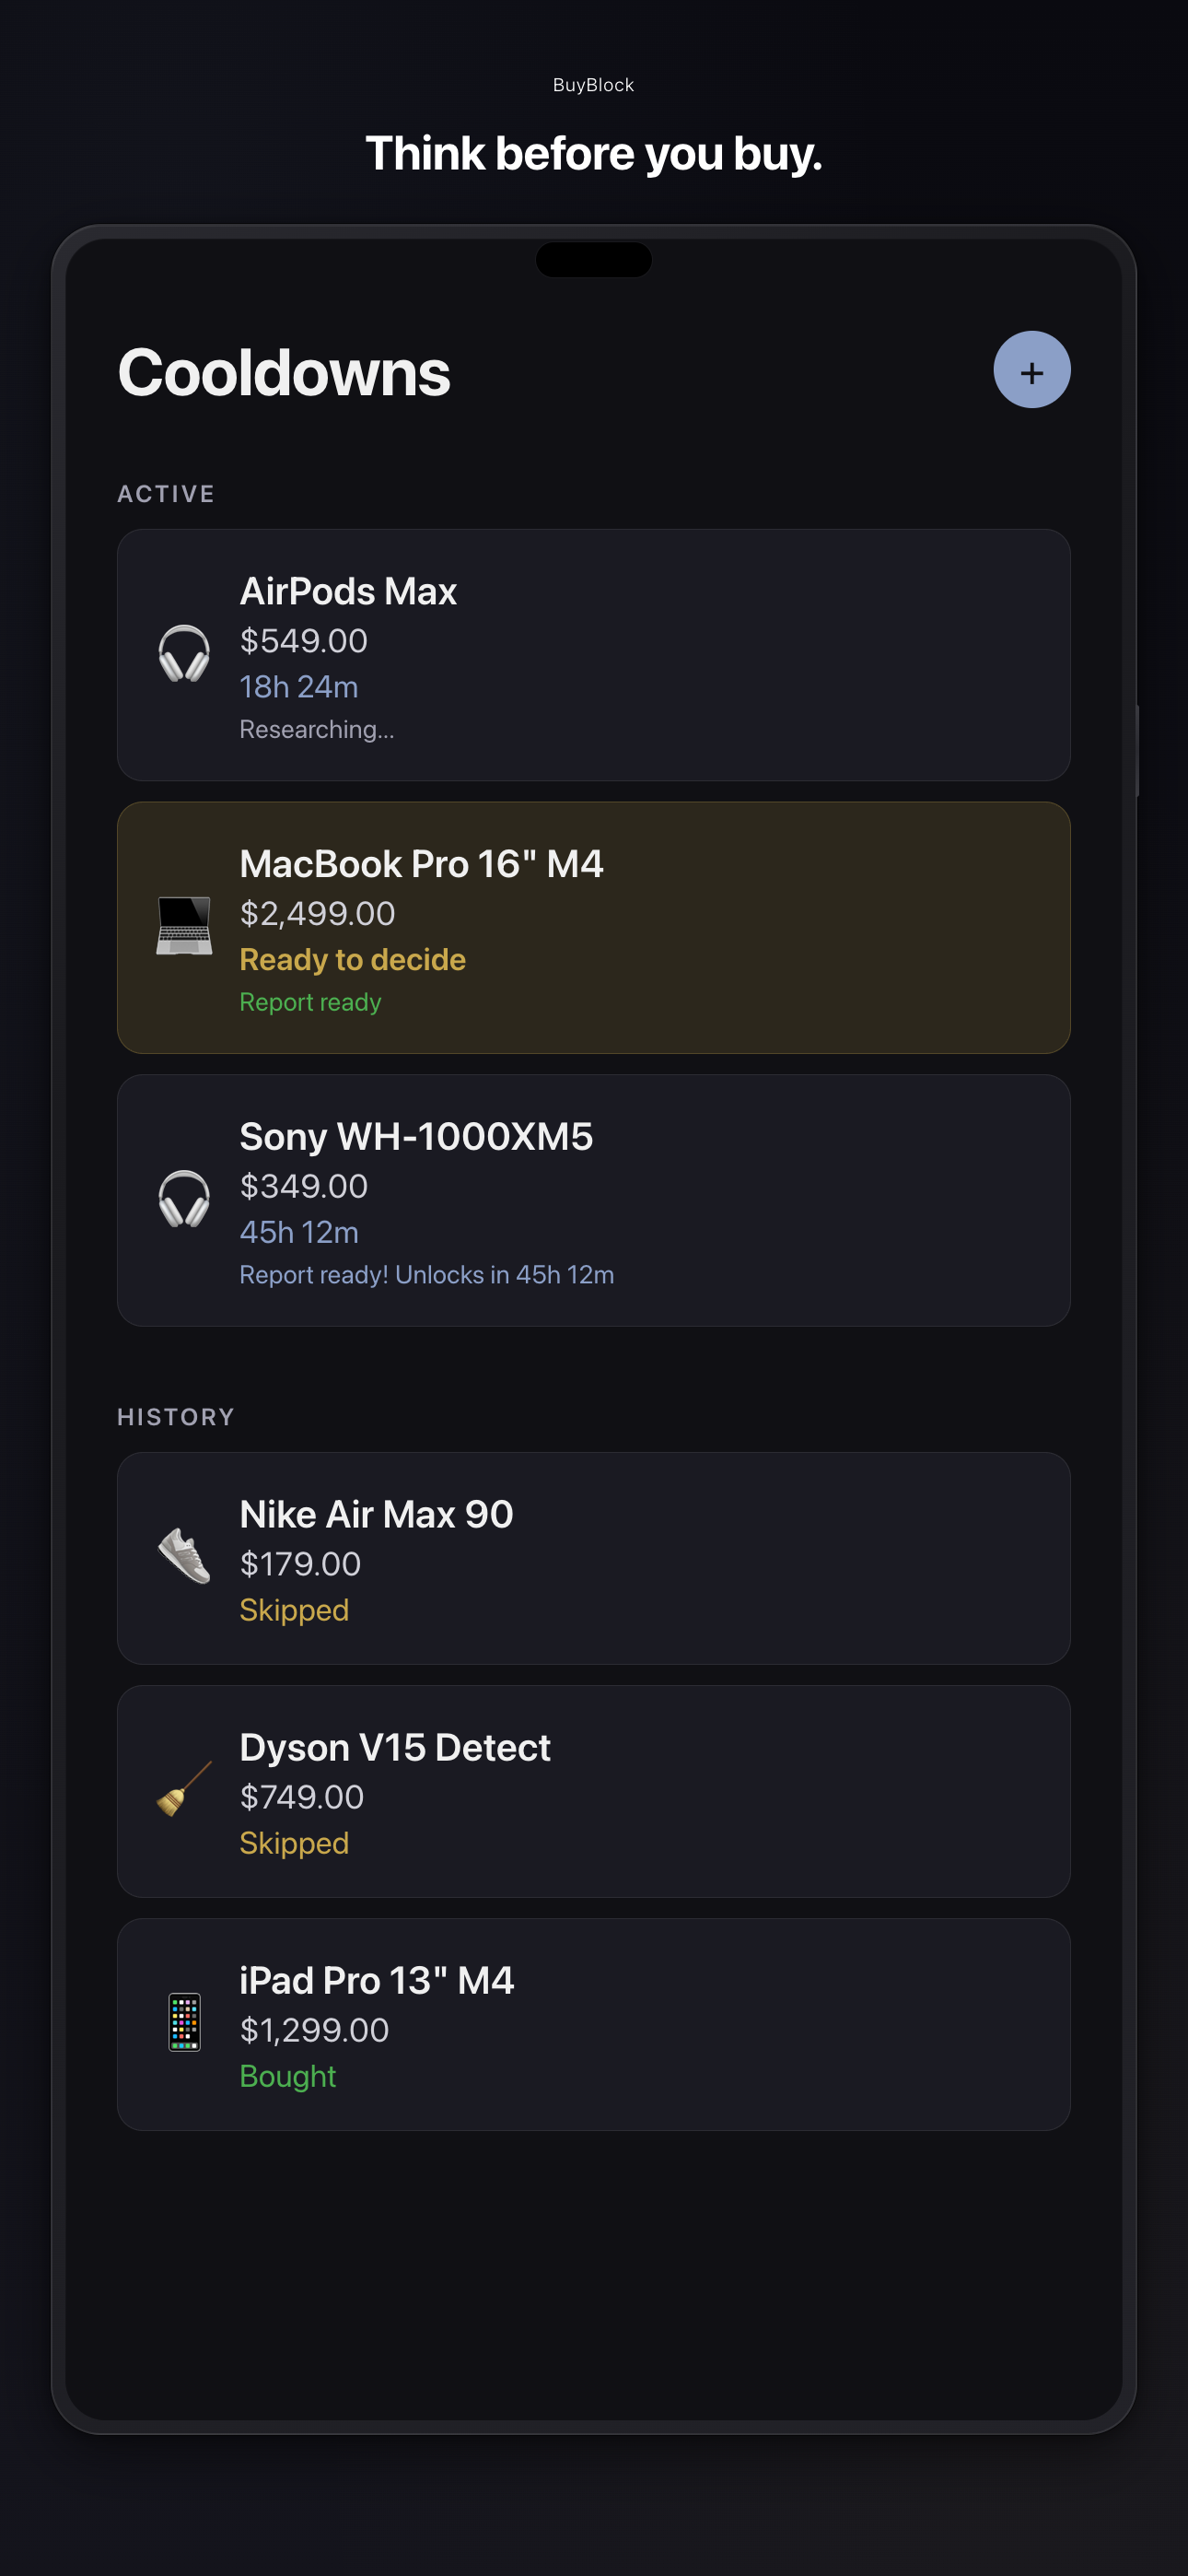
Task: Click the iPad Pro device icon
Action: (184, 2023)
